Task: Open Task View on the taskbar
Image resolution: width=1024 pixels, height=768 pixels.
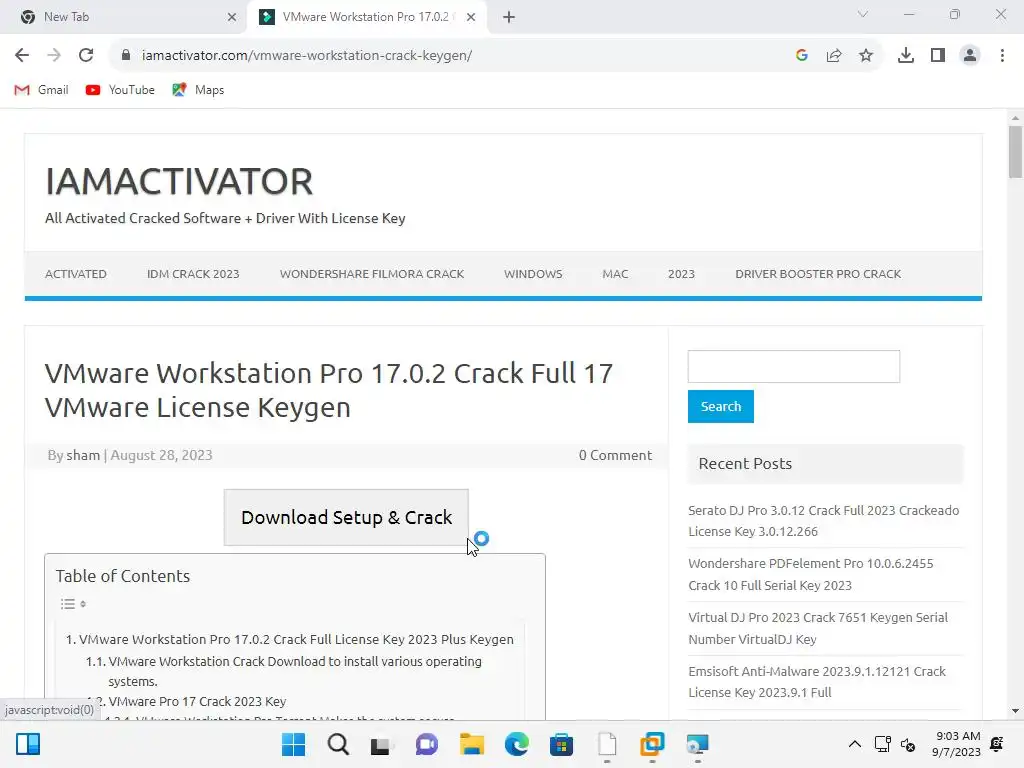Action: click(381, 744)
